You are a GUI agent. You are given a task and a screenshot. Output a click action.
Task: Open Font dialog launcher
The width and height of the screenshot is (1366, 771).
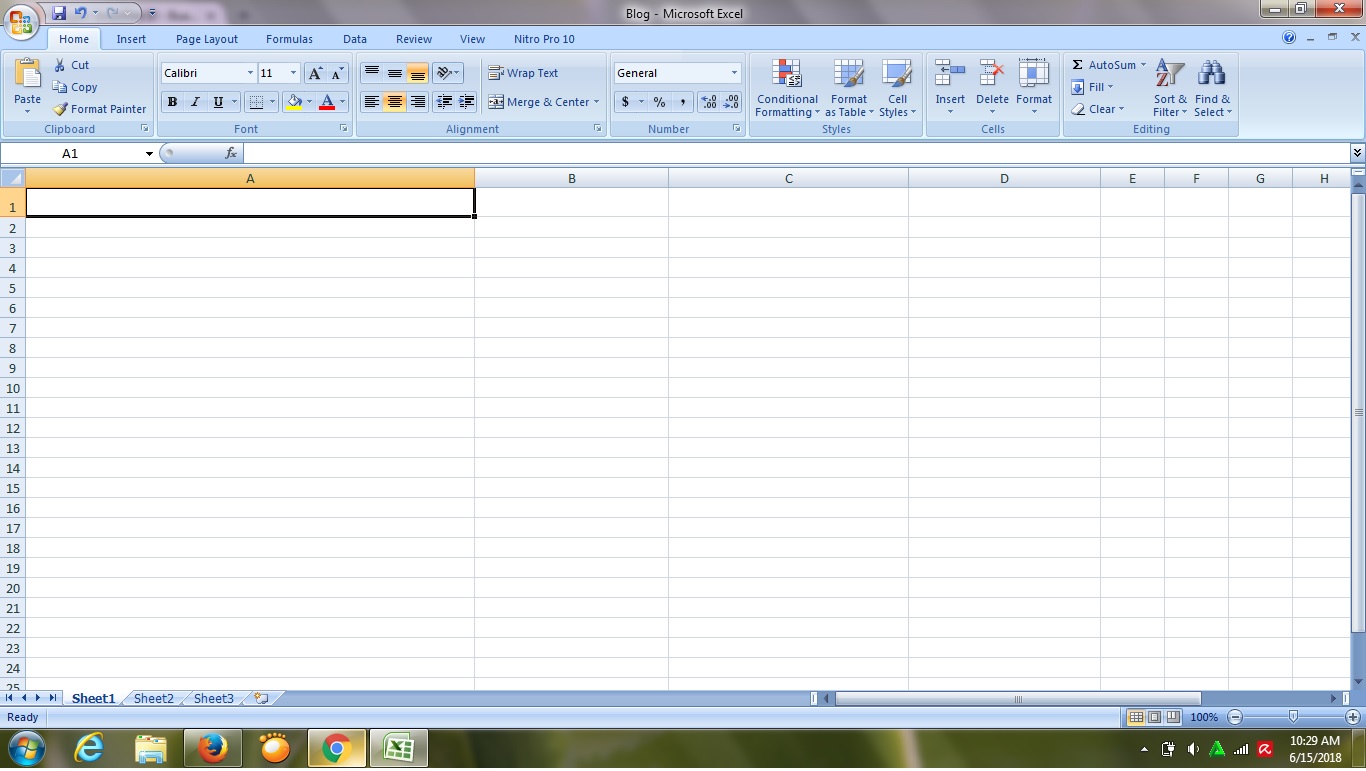pyautogui.click(x=344, y=129)
